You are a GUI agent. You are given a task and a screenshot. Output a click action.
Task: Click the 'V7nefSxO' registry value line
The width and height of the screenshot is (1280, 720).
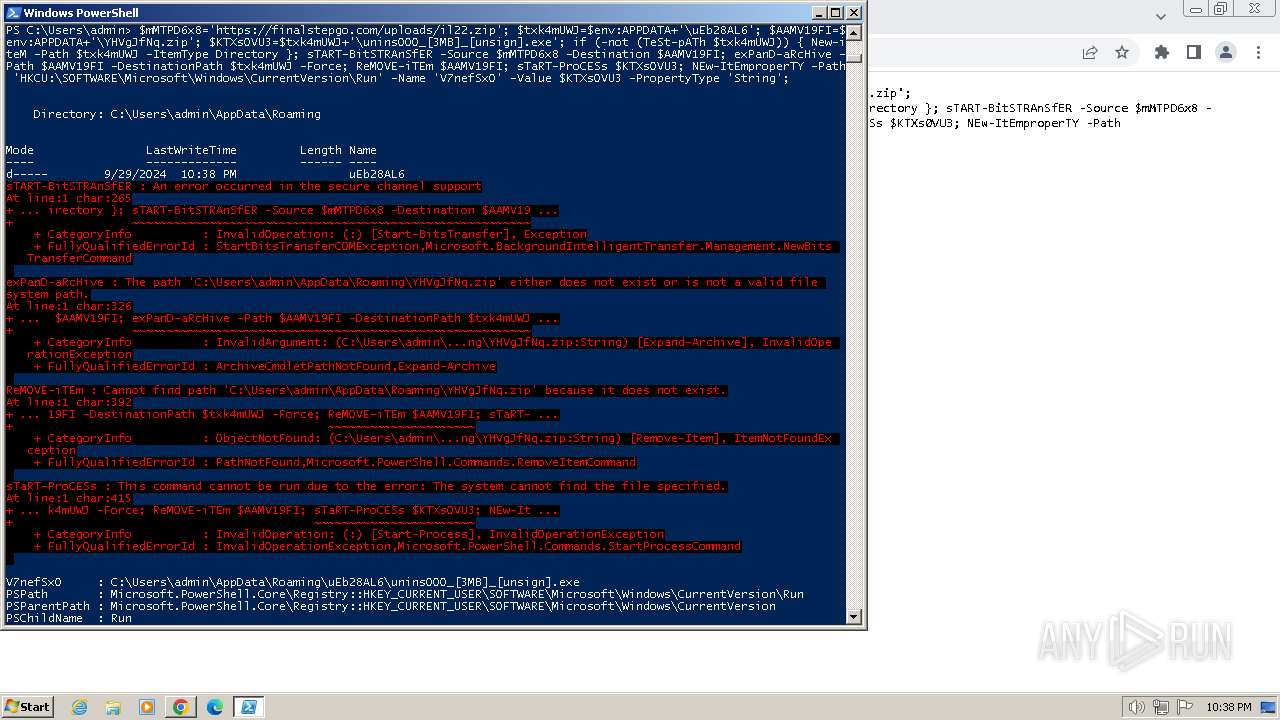pos(292,582)
